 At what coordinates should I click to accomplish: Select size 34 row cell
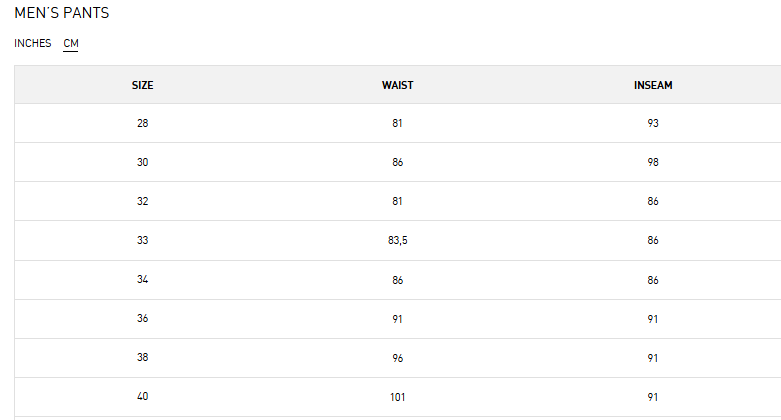(142, 280)
